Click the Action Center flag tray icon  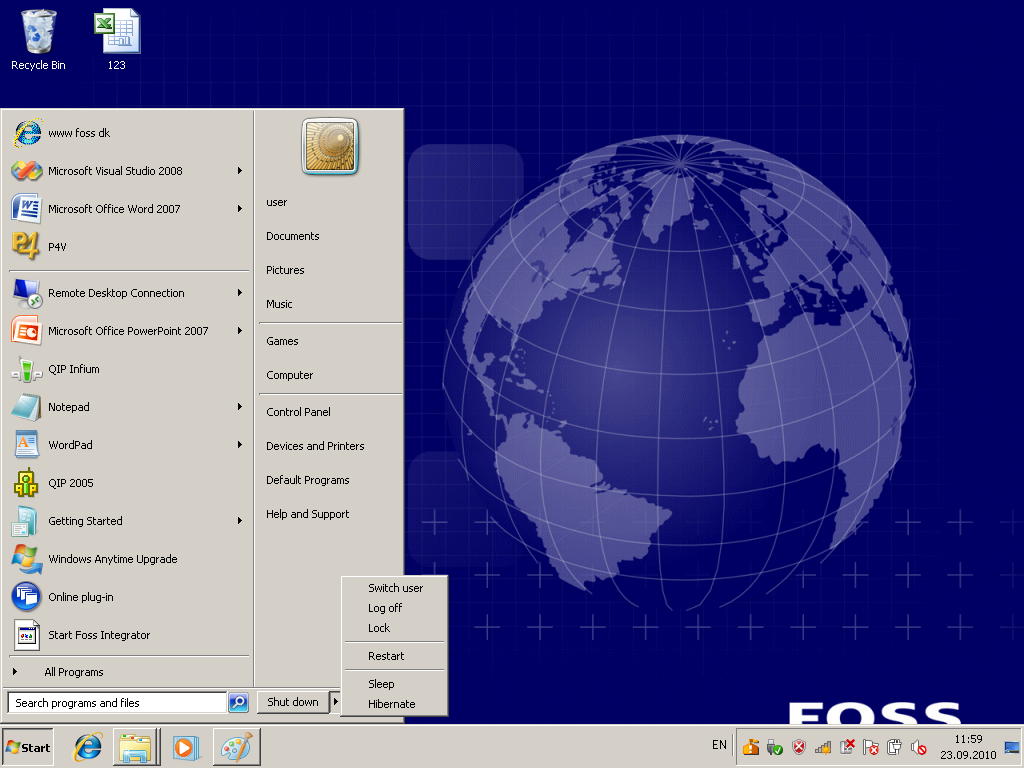coord(871,746)
